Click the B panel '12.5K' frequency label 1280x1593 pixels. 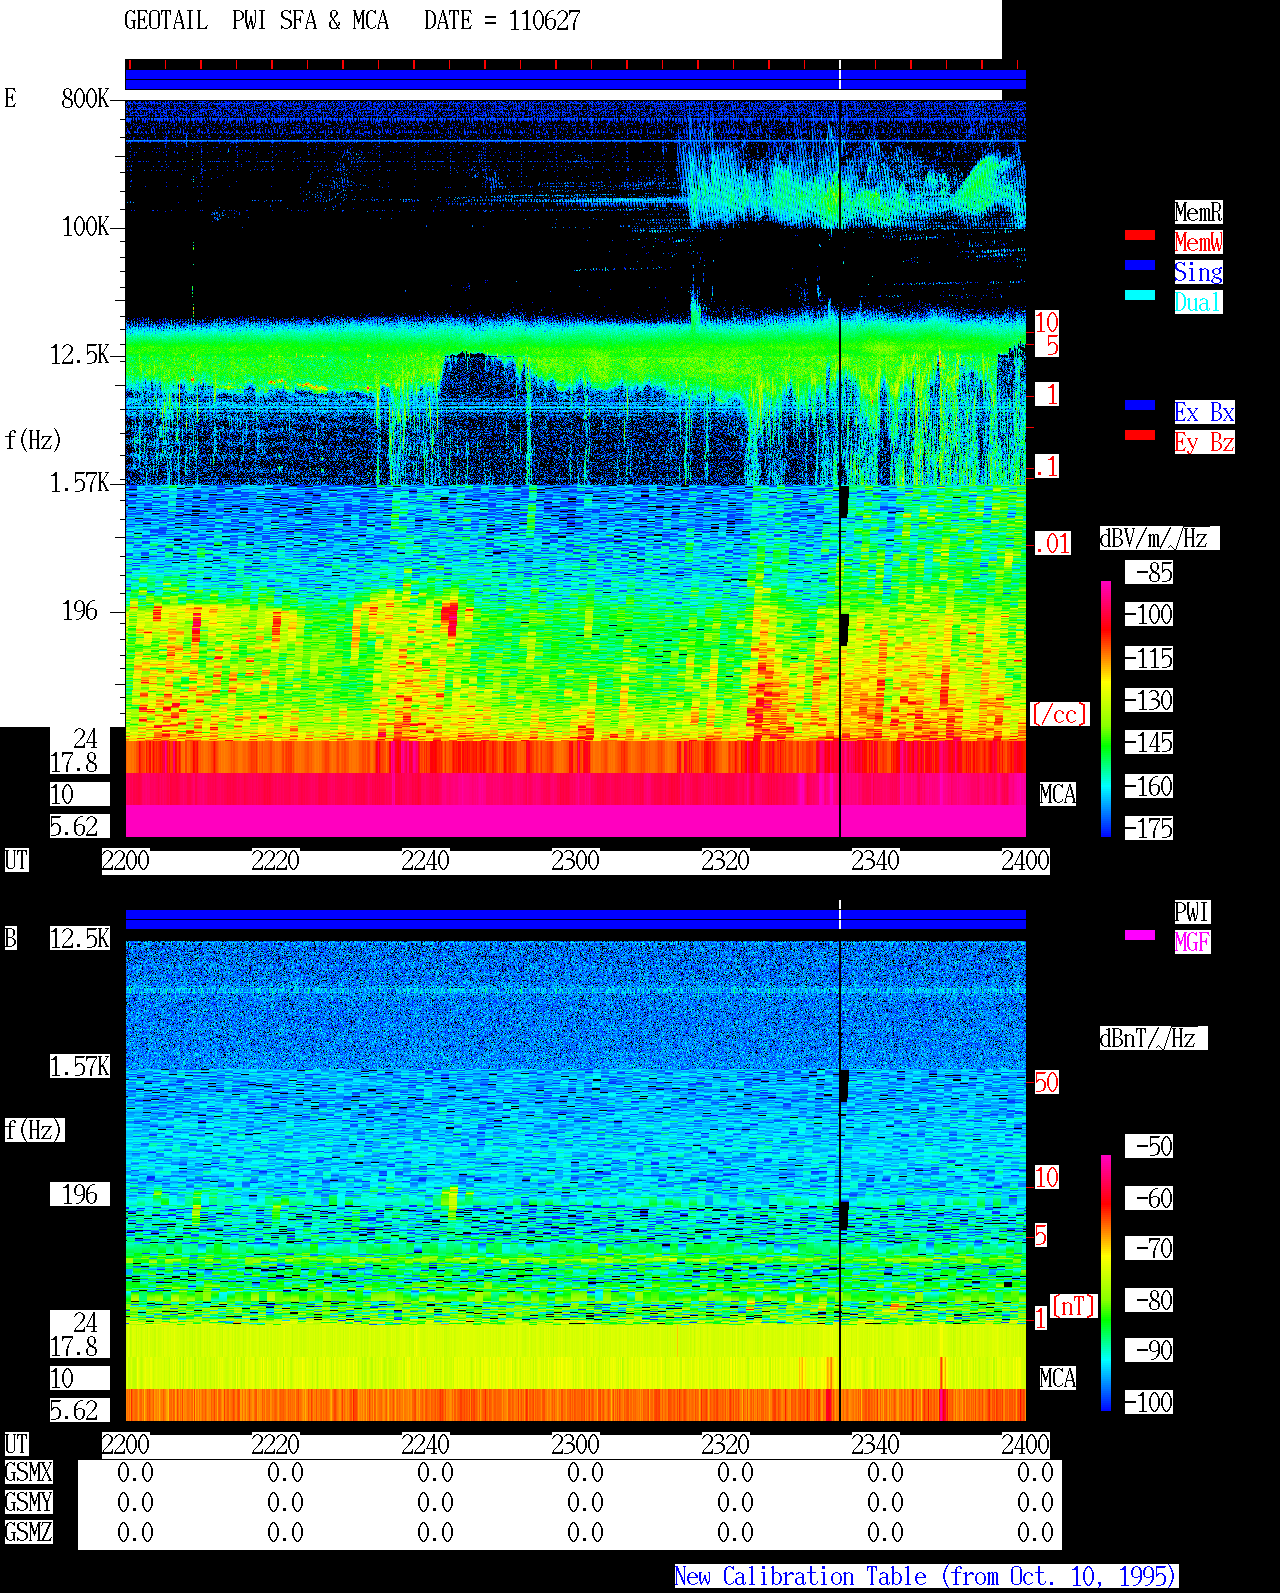pos(80,938)
